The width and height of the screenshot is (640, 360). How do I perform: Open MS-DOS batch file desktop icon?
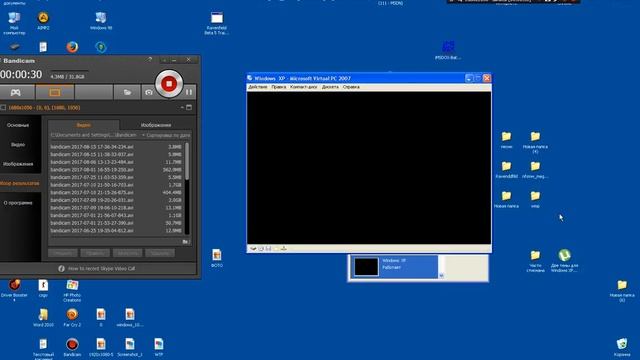click(x=448, y=50)
